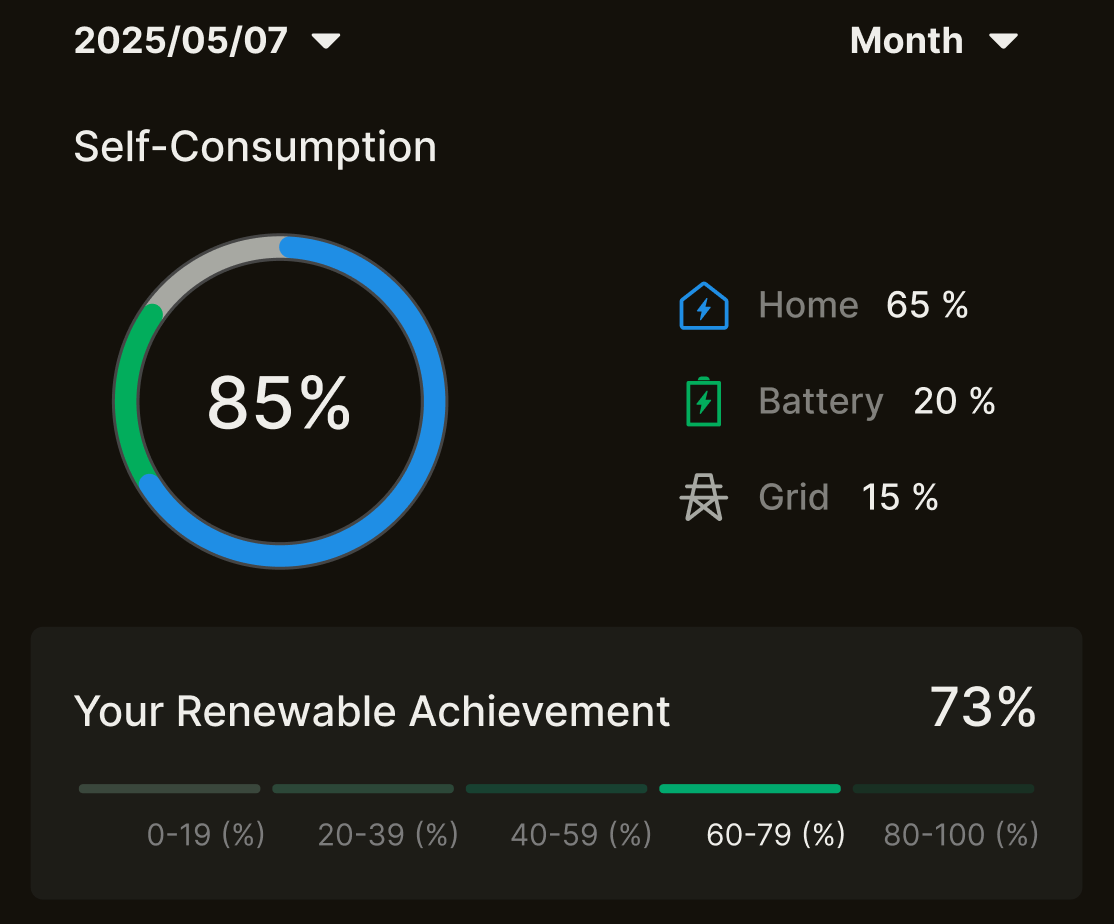Screen dimensions: 1114x924
Task: Expand the Month period dropdown arrow
Action: point(1002,41)
